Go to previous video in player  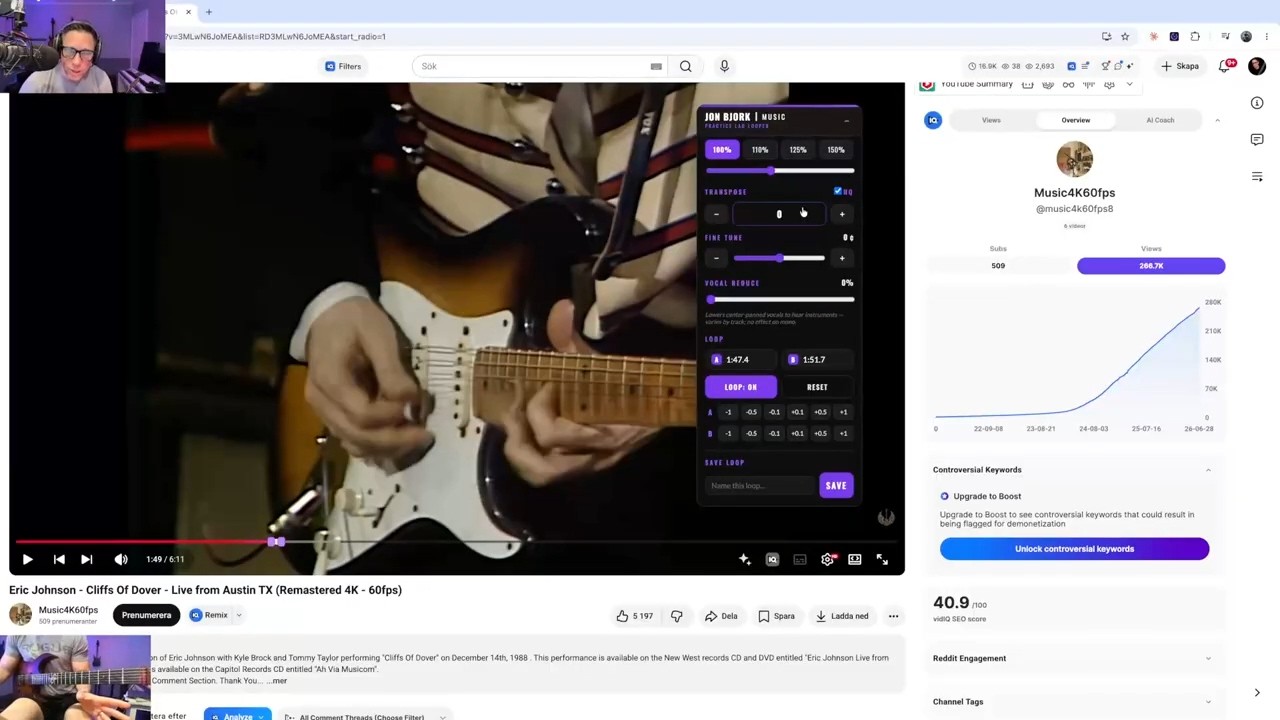59,560
